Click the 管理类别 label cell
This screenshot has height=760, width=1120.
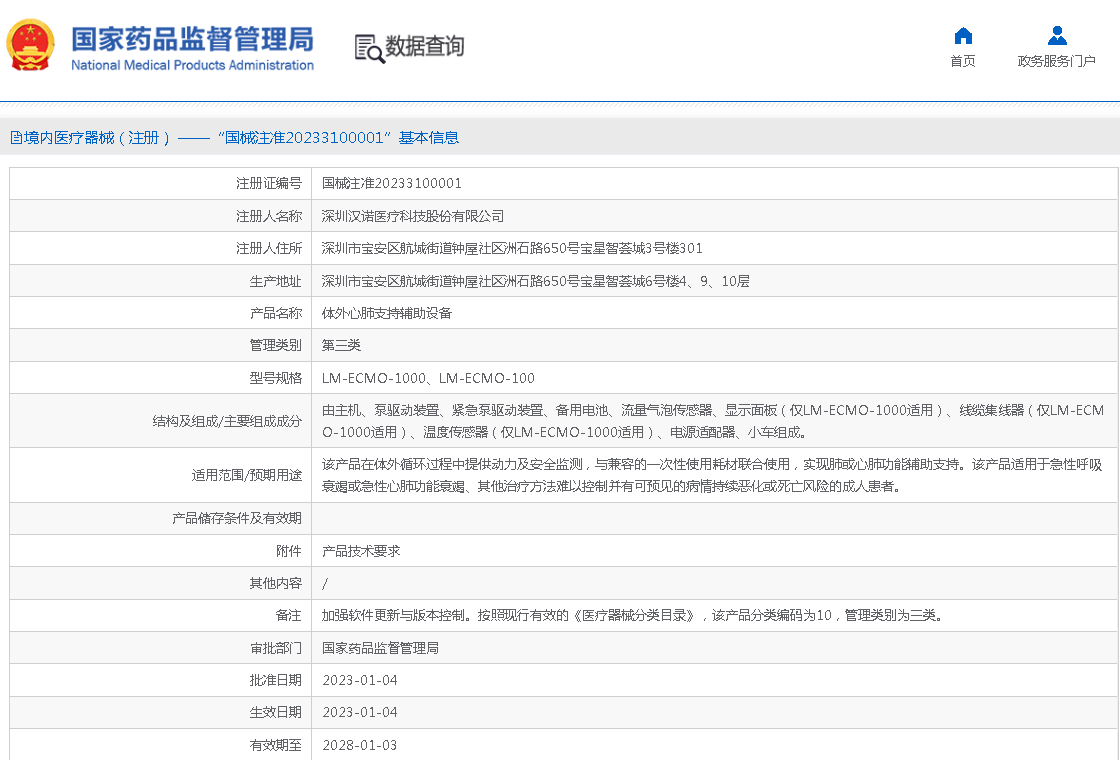click(161, 345)
